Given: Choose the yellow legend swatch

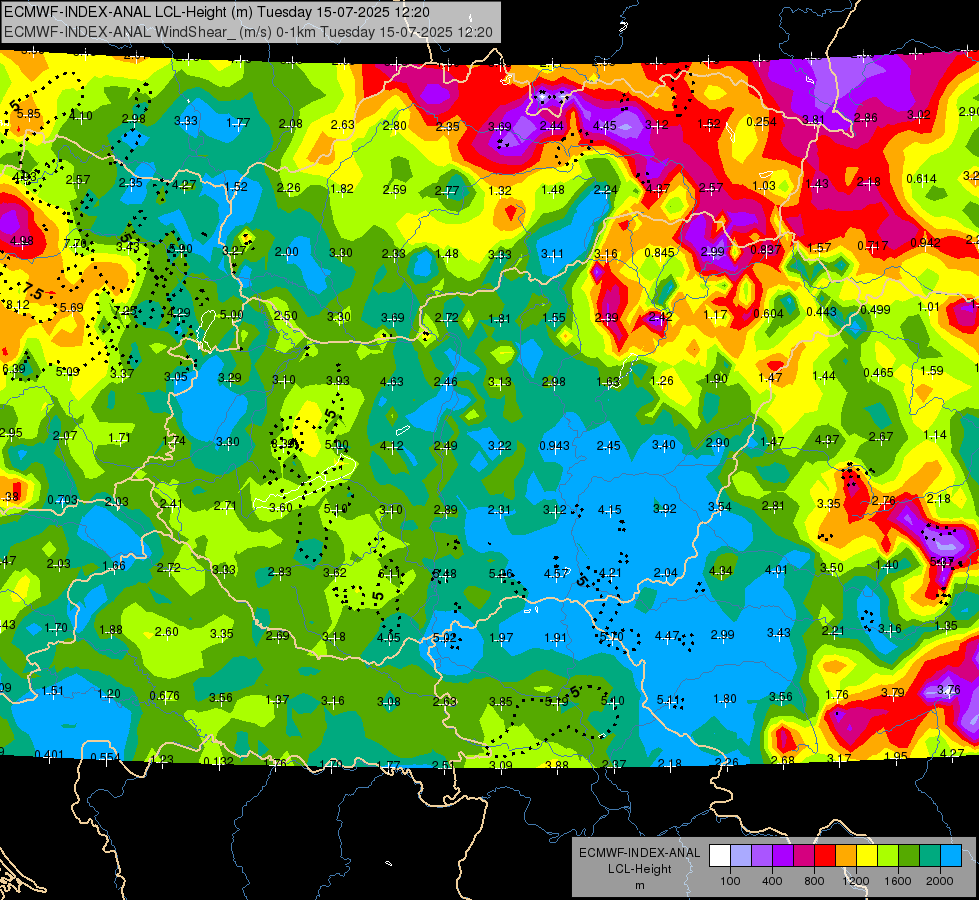Looking at the screenshot, I should [867, 856].
